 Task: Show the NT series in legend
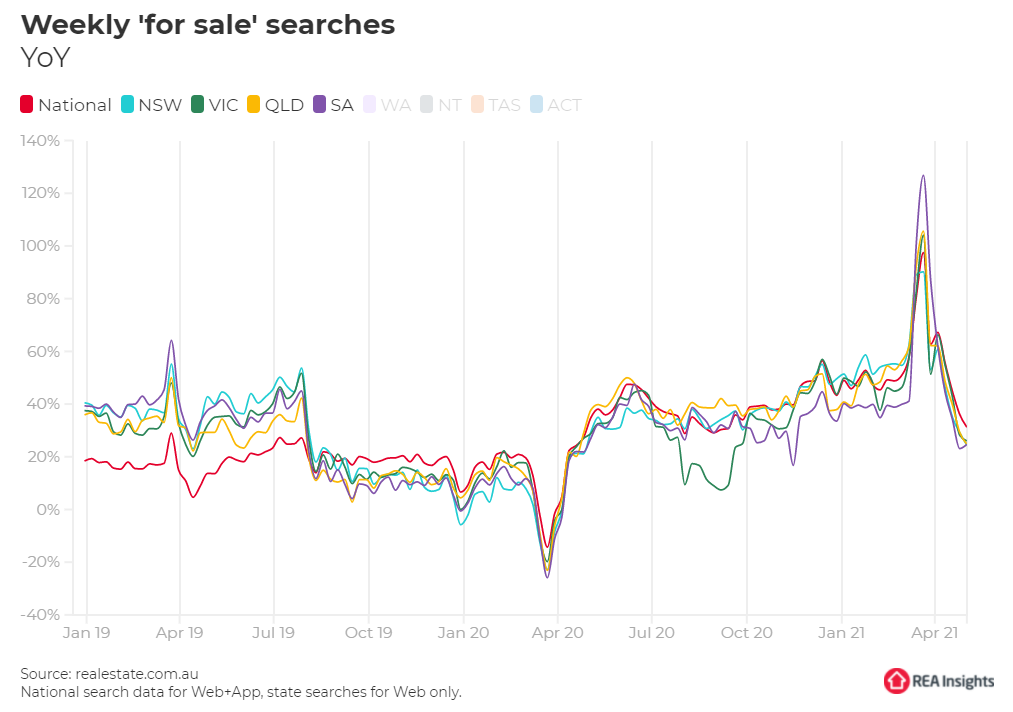[x=449, y=104]
